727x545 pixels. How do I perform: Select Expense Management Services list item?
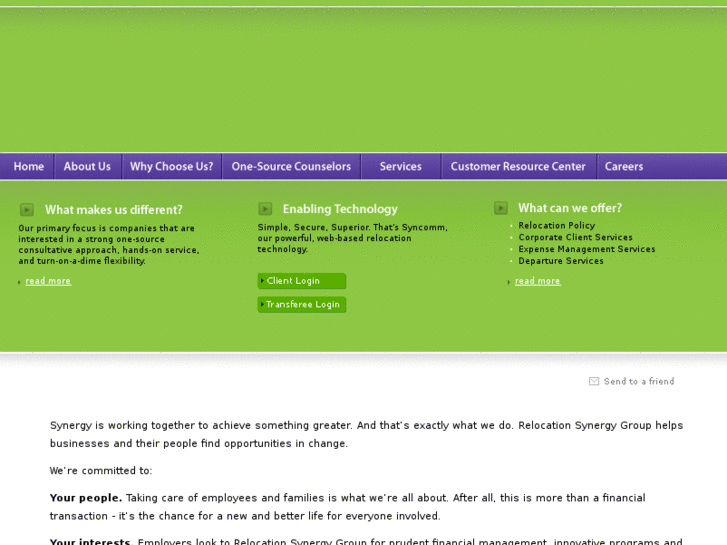587,249
